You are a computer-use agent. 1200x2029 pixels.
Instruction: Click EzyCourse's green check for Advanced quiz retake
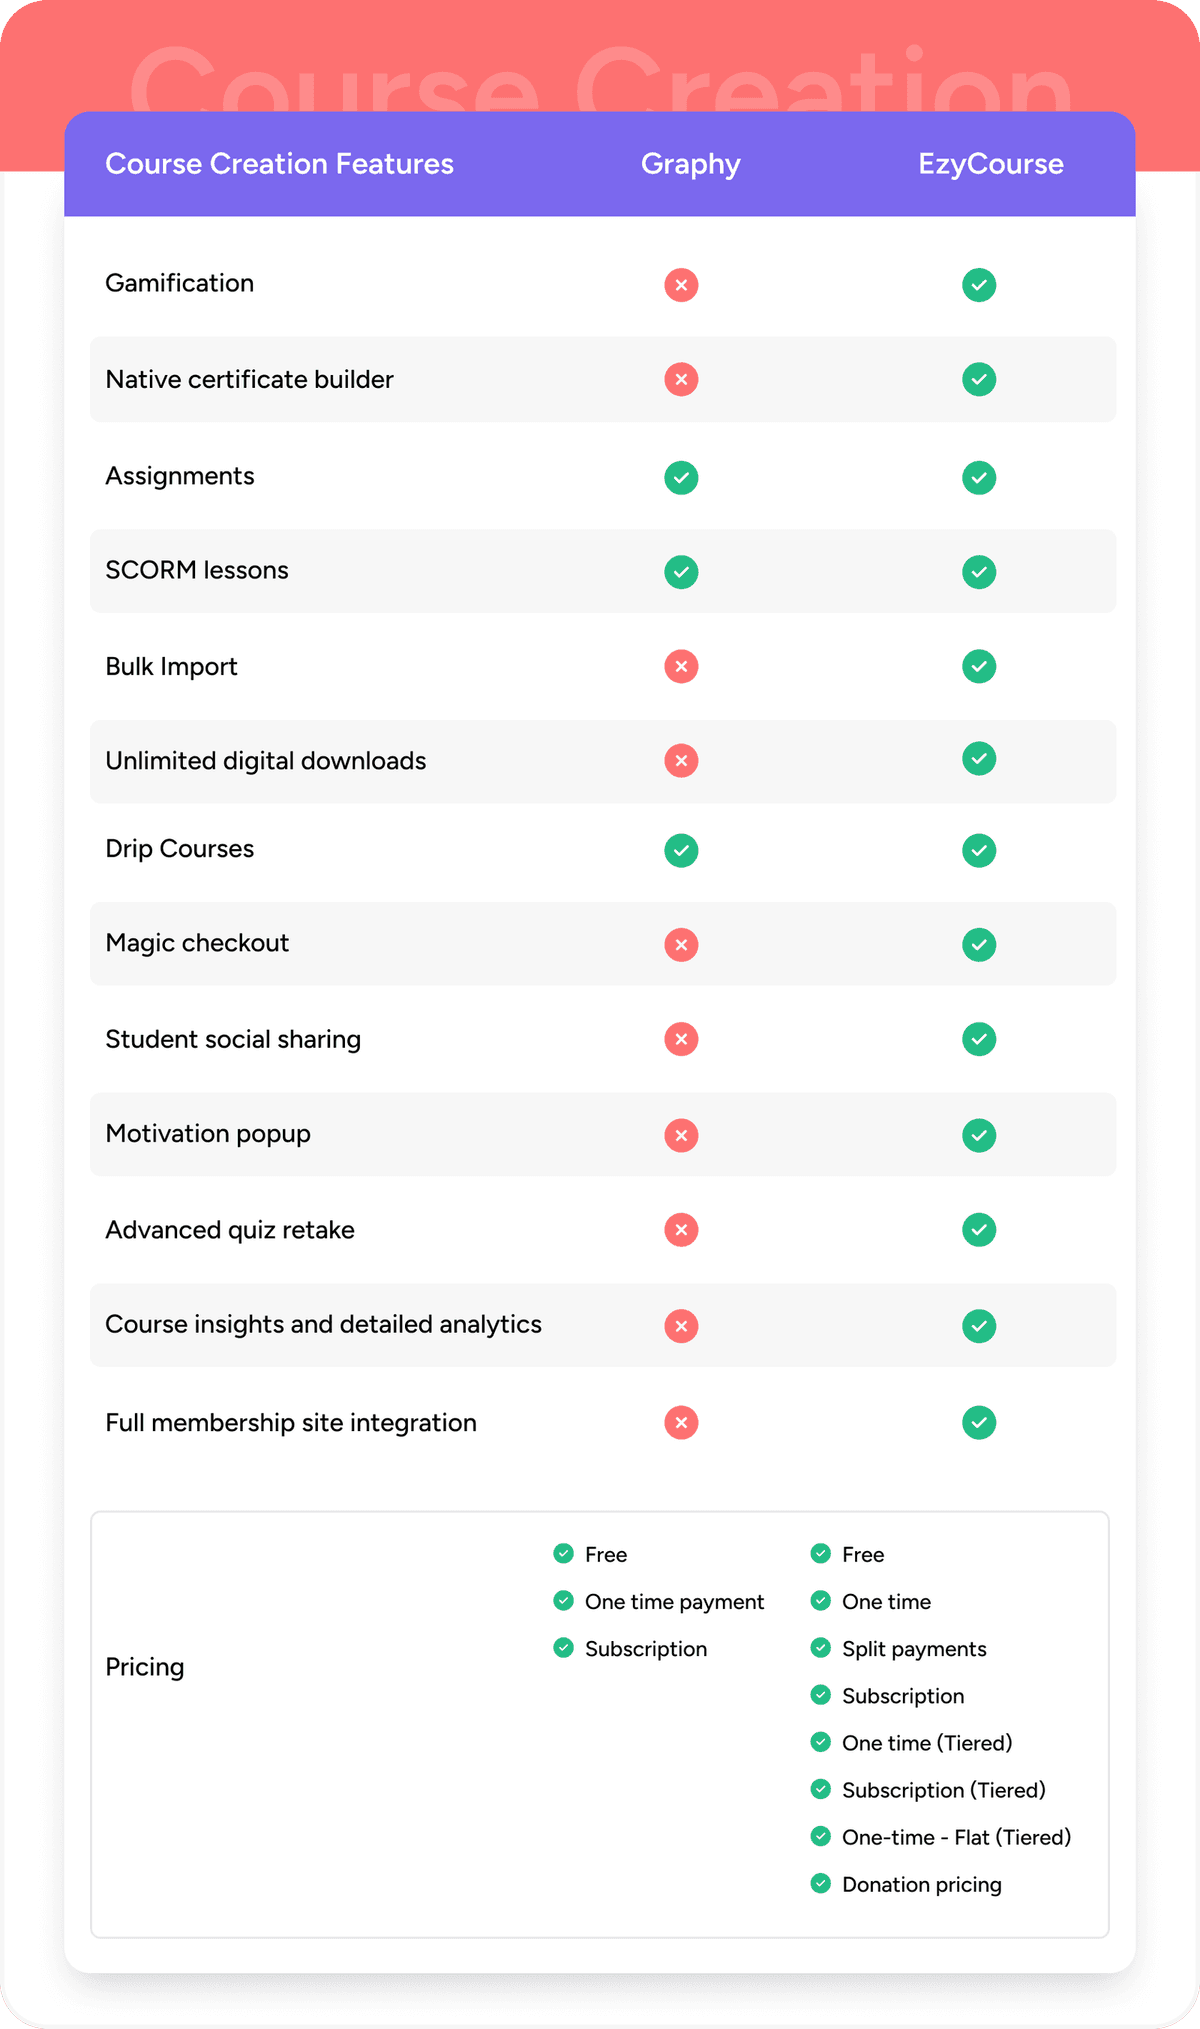(x=979, y=1229)
